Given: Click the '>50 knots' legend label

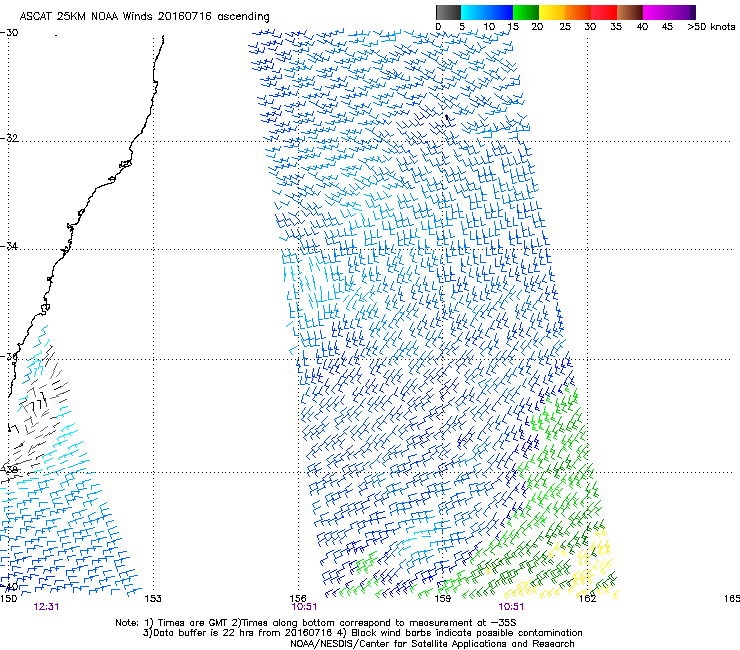Looking at the screenshot, I should 711,27.
